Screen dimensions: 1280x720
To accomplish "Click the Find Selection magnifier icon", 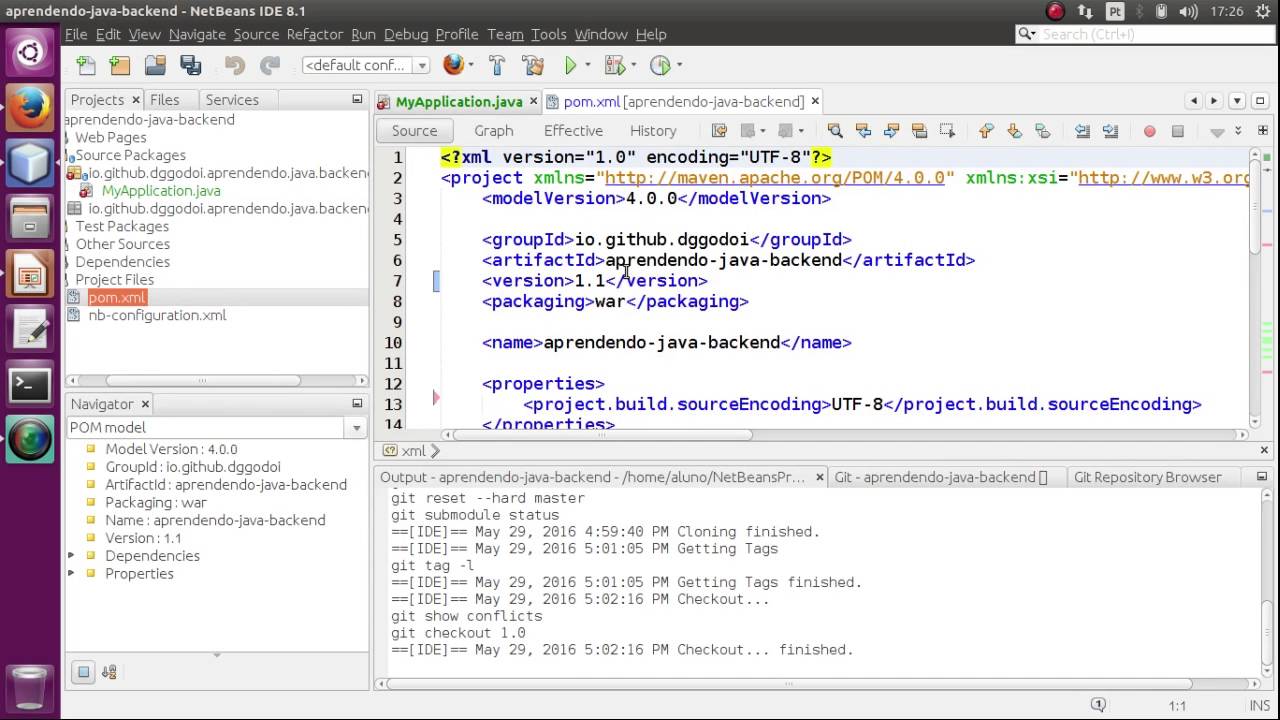I will (835, 131).
